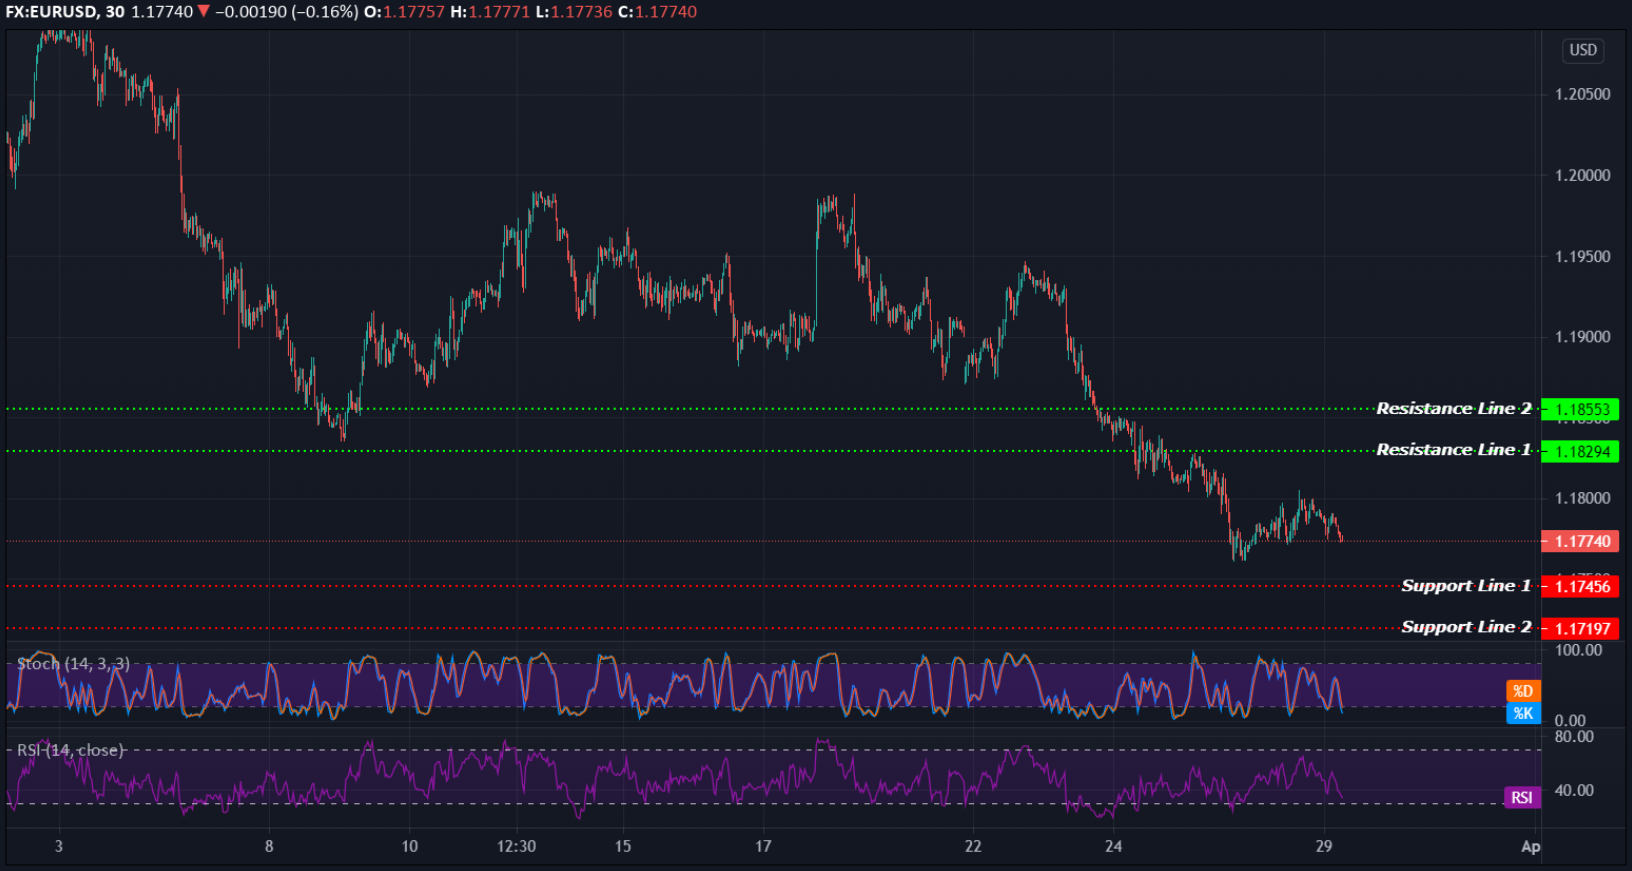1632x871 pixels.
Task: Click the open value O:1.17757
Action: (404, 12)
